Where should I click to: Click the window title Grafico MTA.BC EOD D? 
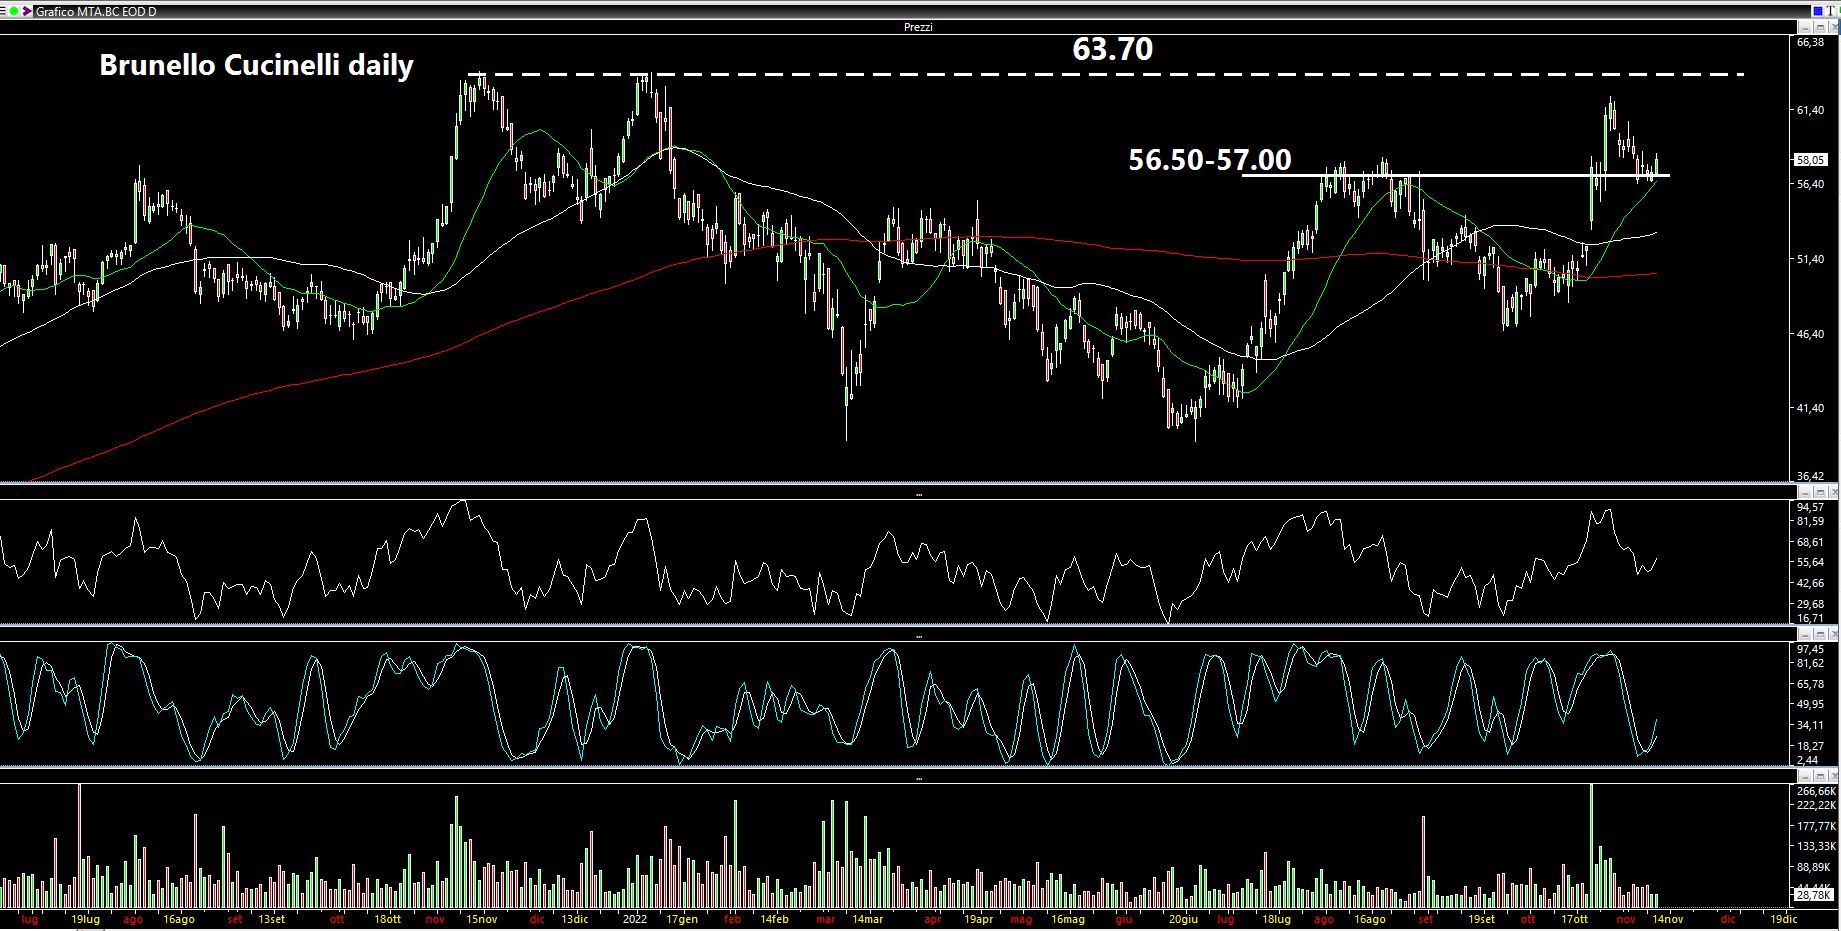click(x=96, y=11)
